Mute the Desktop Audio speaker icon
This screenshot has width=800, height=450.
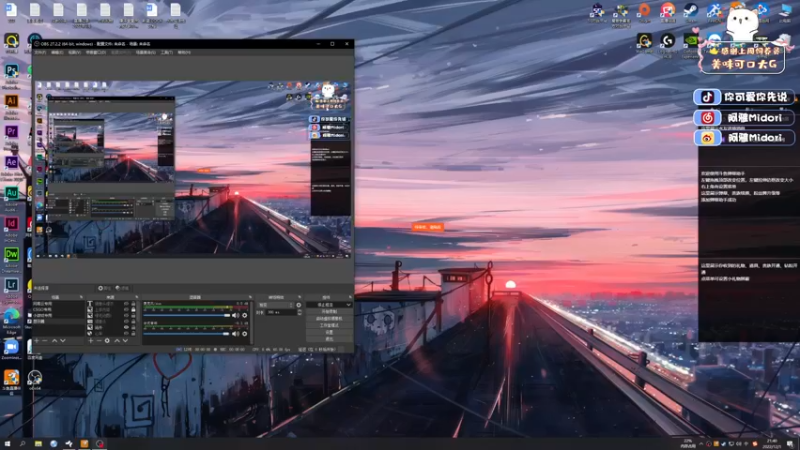235,334
